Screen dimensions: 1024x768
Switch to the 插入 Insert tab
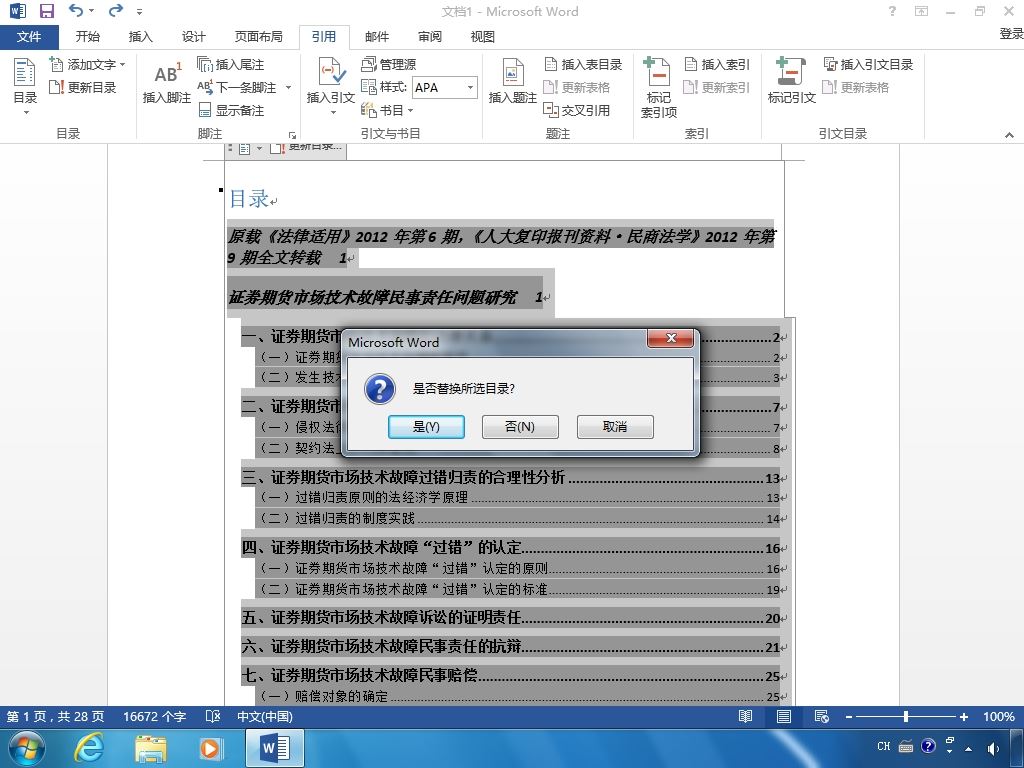click(140, 37)
